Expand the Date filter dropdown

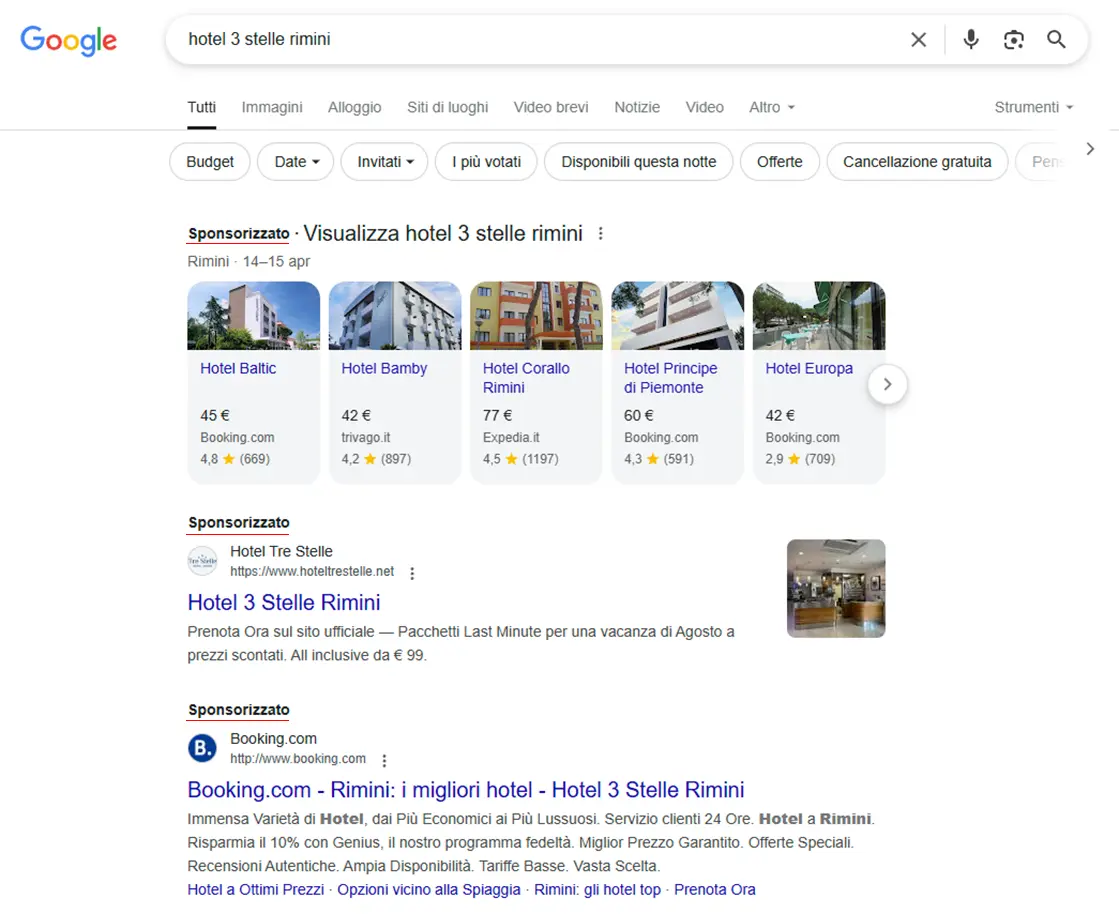pyautogui.click(x=295, y=162)
